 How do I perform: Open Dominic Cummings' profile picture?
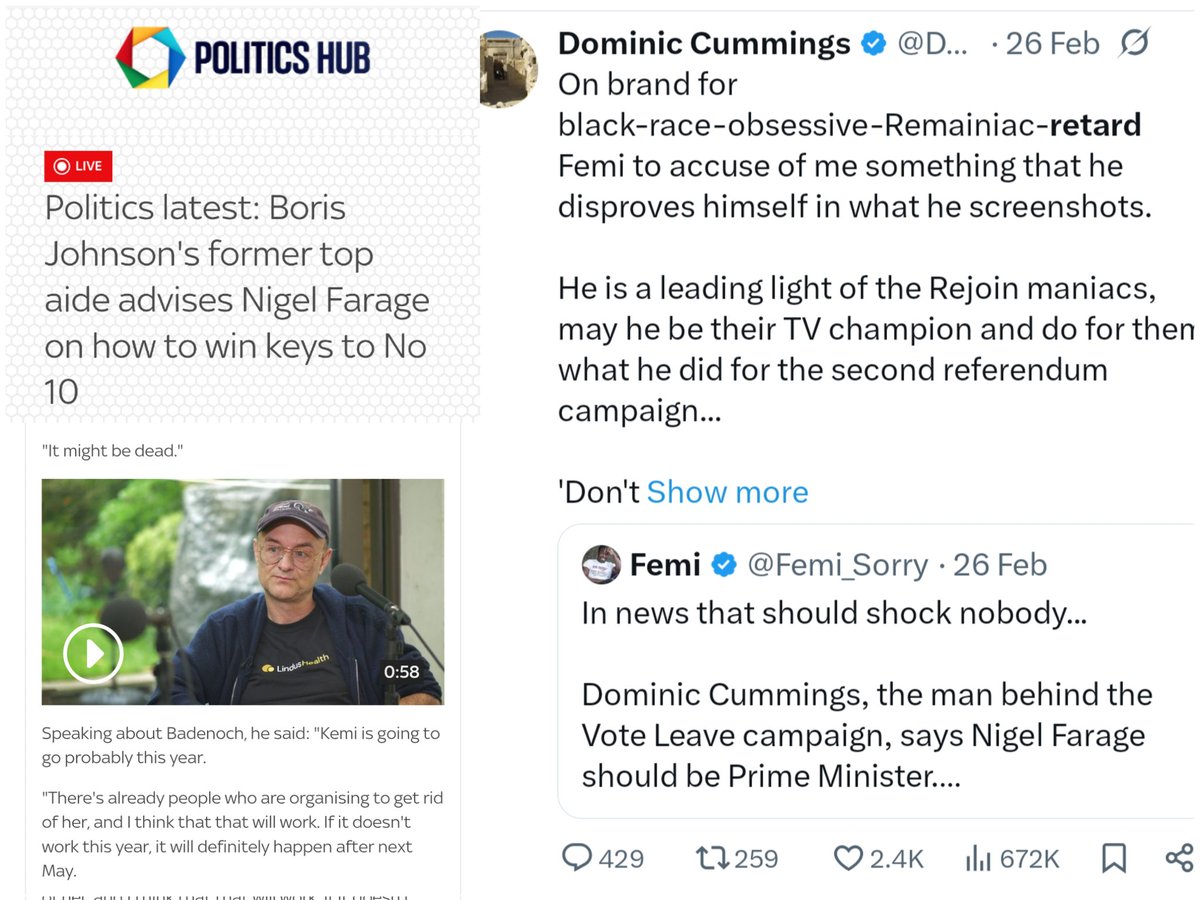[512, 68]
